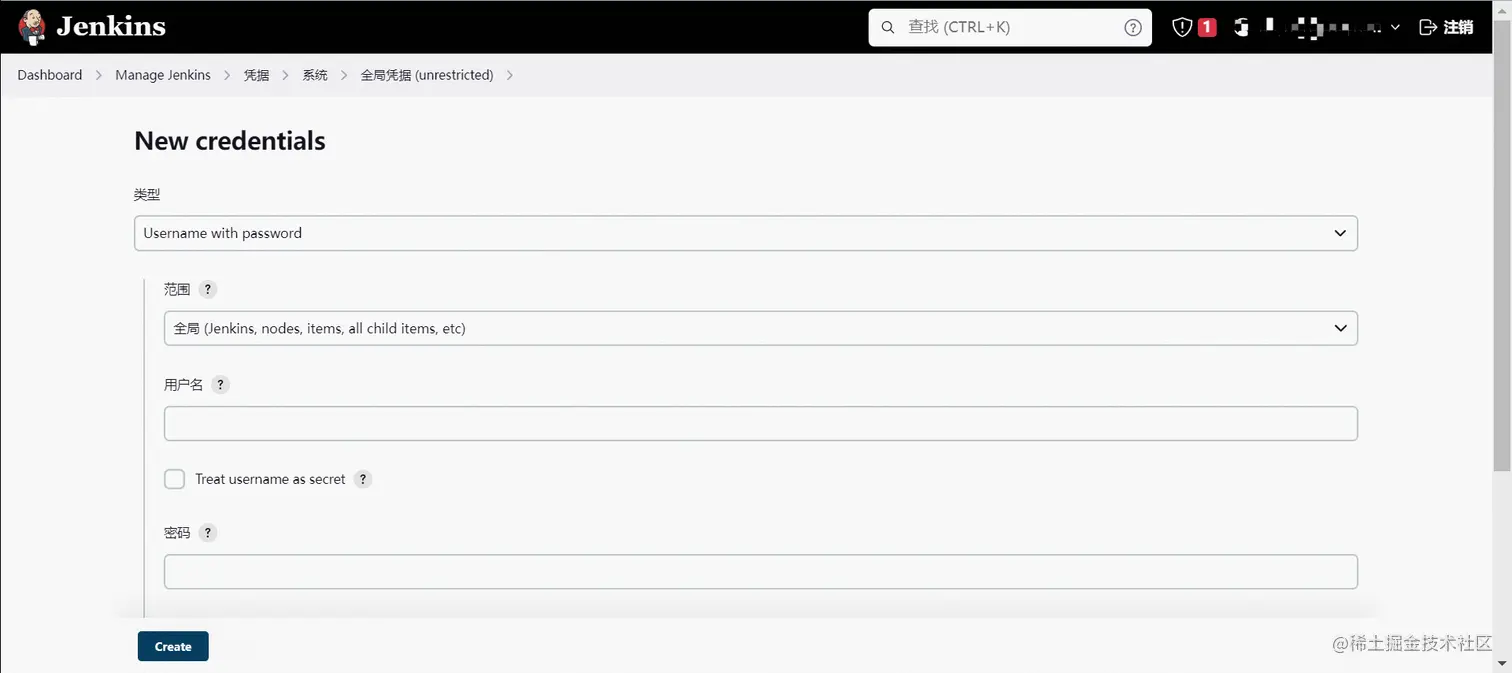Expand the user account dropdown chevron
Image resolution: width=1512 pixels, height=673 pixels.
tap(1395, 28)
